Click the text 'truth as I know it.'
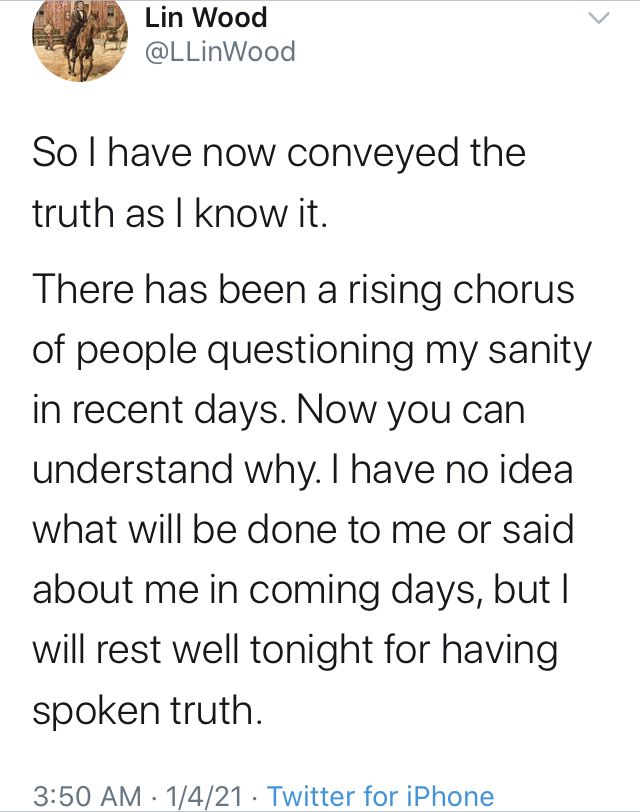Image resolution: width=640 pixels, height=812 pixels. tap(180, 213)
